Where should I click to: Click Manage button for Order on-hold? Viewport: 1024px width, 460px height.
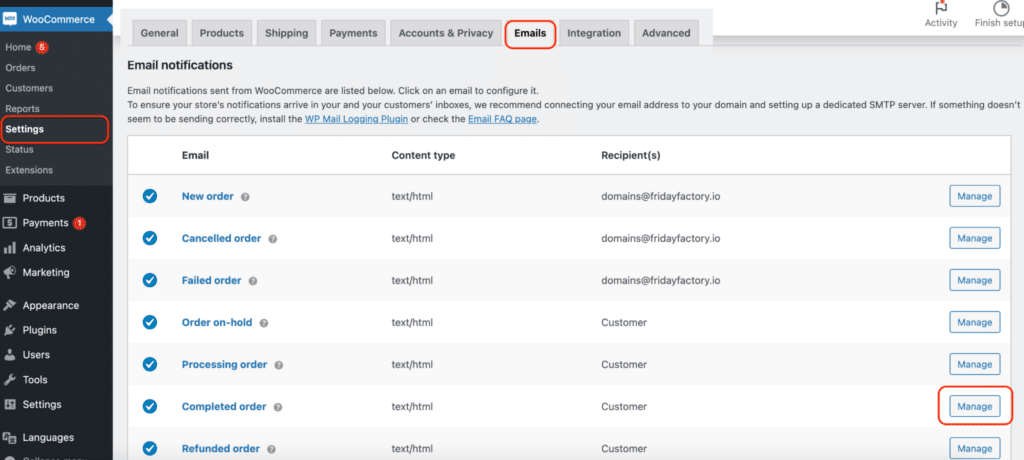(x=974, y=322)
